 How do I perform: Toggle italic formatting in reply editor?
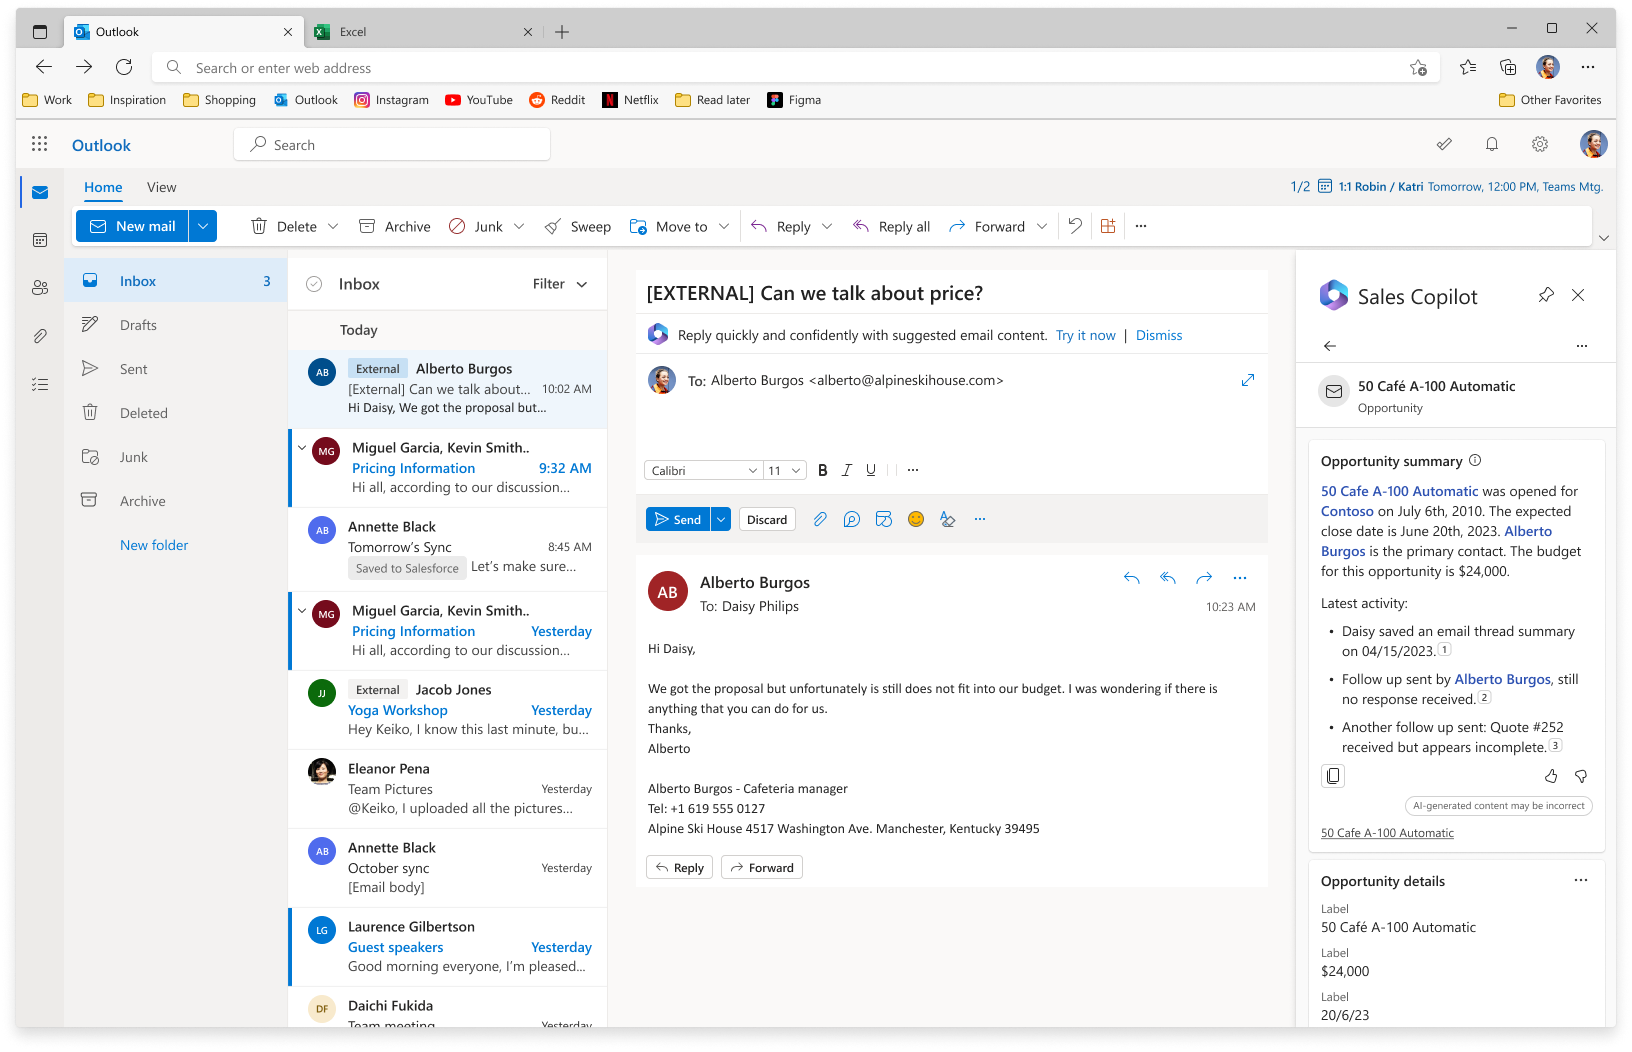[x=846, y=470]
